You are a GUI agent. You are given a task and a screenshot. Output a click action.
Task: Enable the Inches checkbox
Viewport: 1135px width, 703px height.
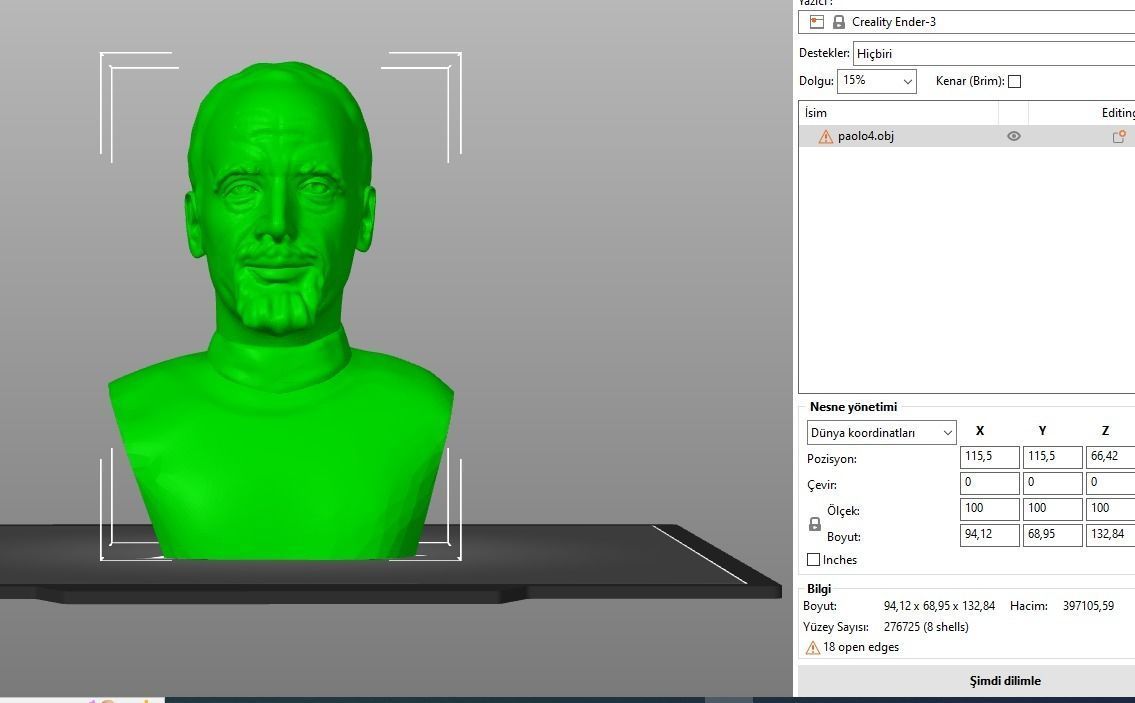coord(814,560)
